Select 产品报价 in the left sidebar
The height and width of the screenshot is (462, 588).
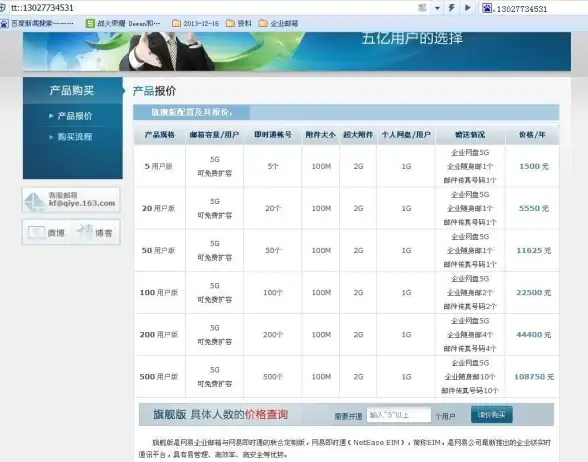[74, 116]
